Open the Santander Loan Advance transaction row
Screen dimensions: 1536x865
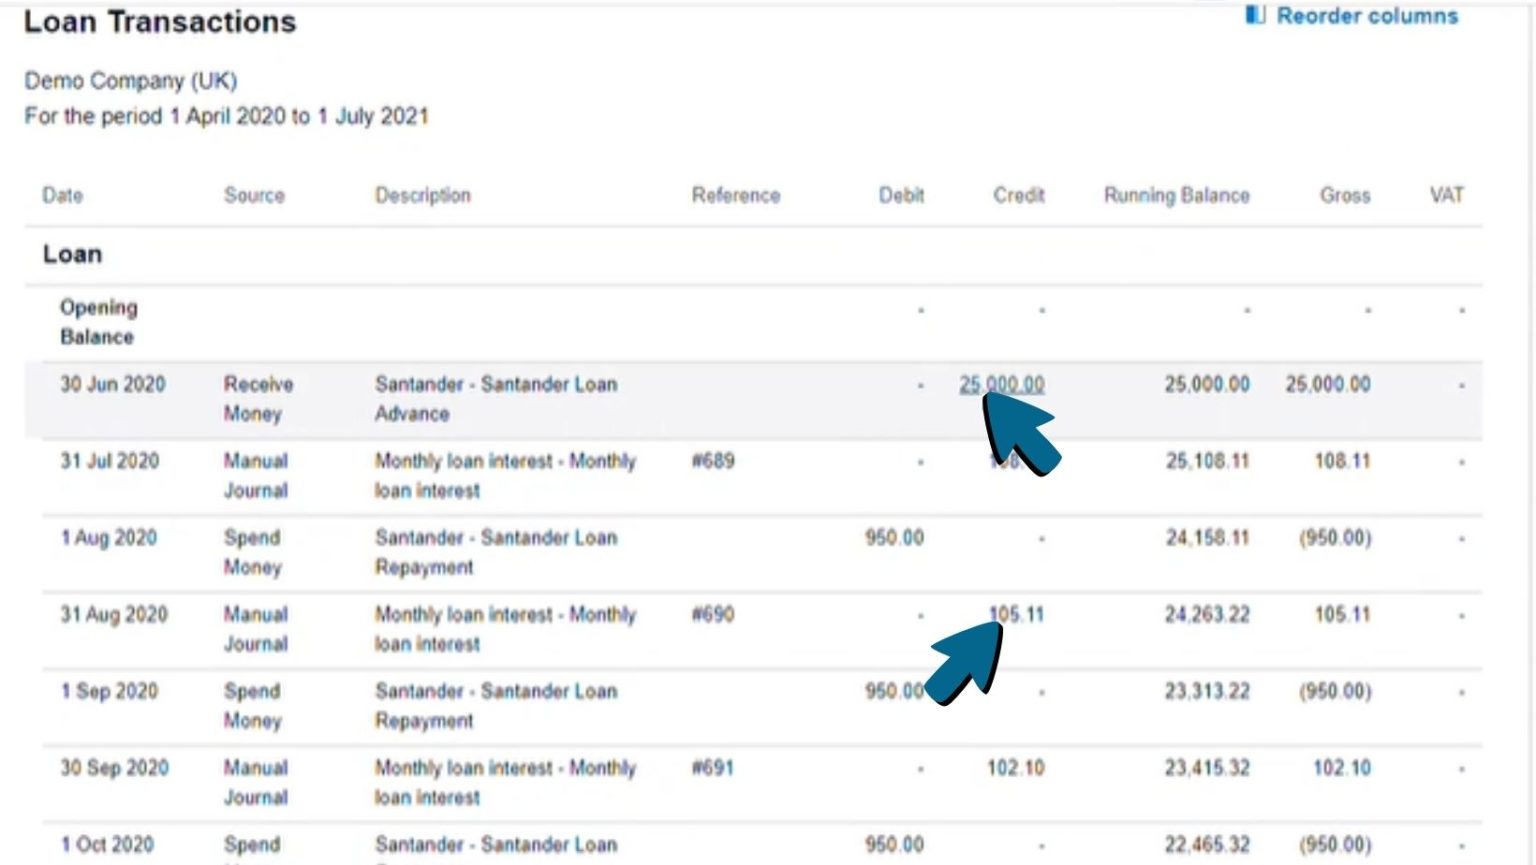click(x=495, y=398)
